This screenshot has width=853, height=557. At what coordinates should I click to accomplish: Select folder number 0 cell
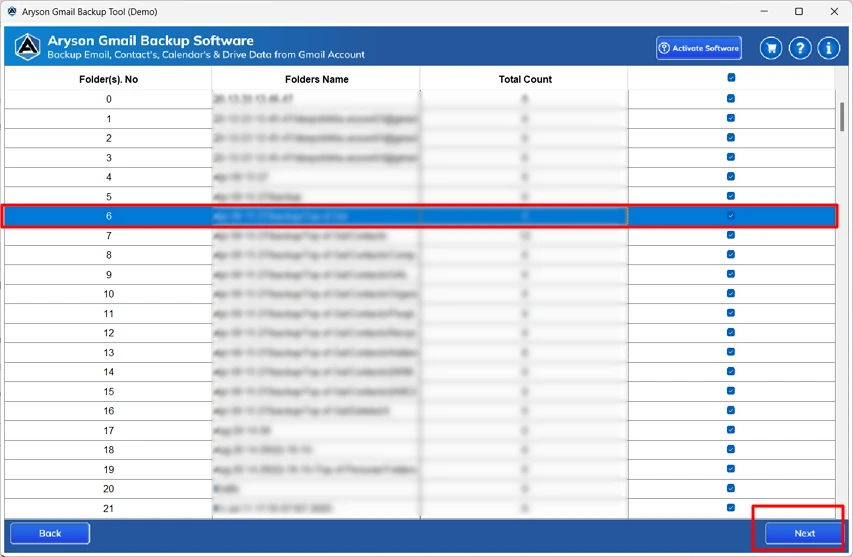[x=108, y=99]
